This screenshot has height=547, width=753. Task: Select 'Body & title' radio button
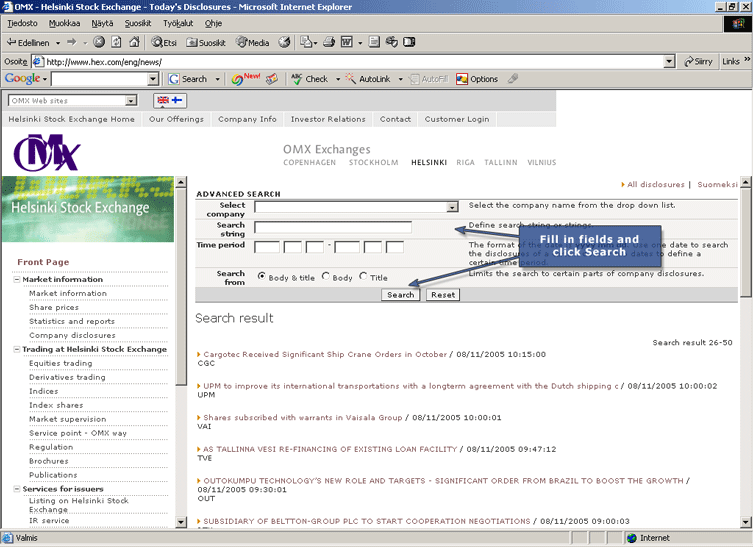click(262, 276)
